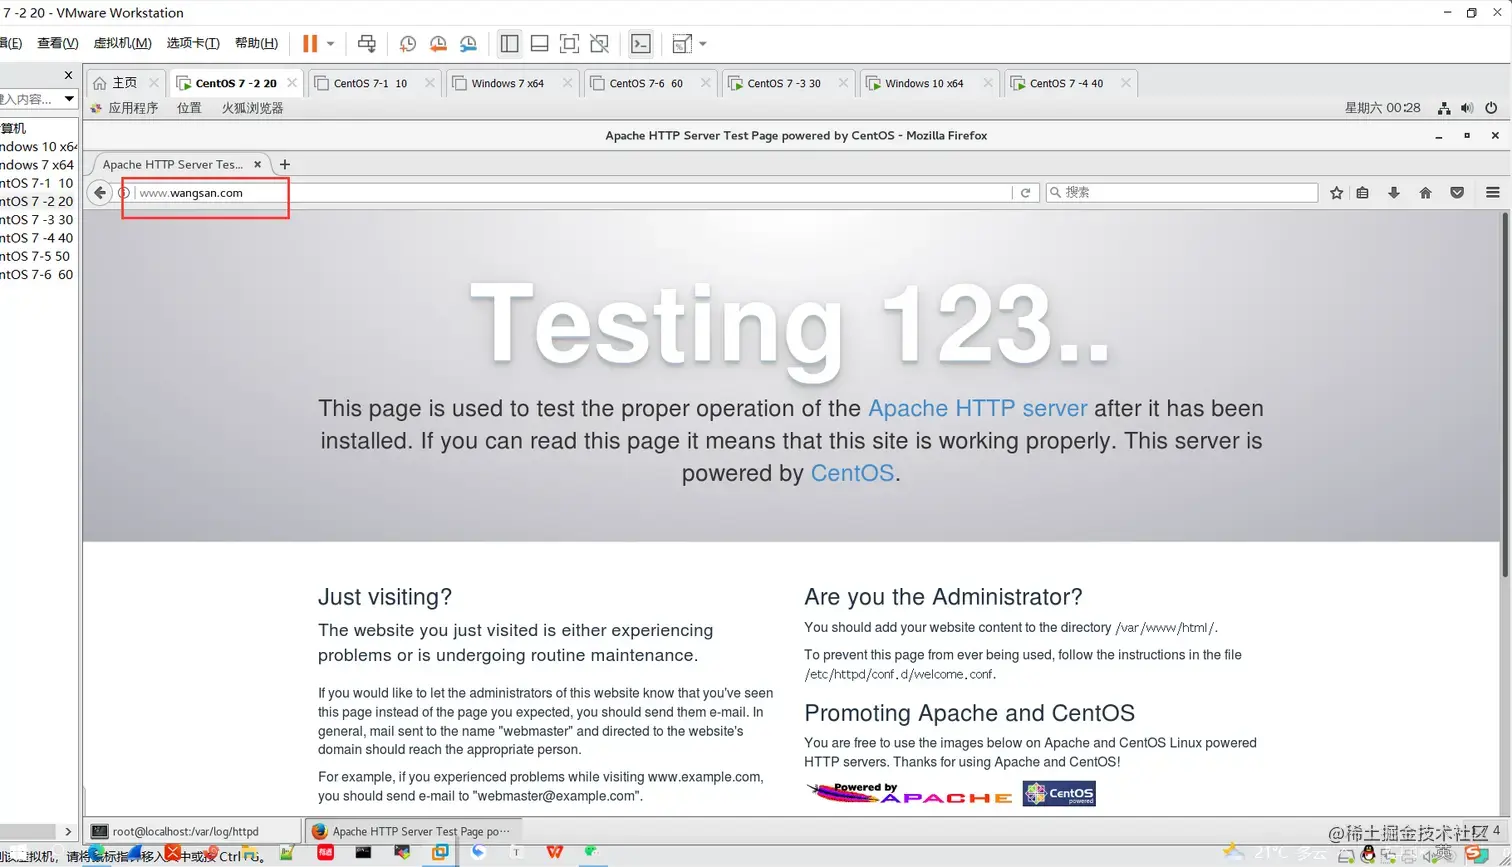Toggle the VMware library sidebar view
The width and height of the screenshot is (1512, 867).
pos(509,43)
